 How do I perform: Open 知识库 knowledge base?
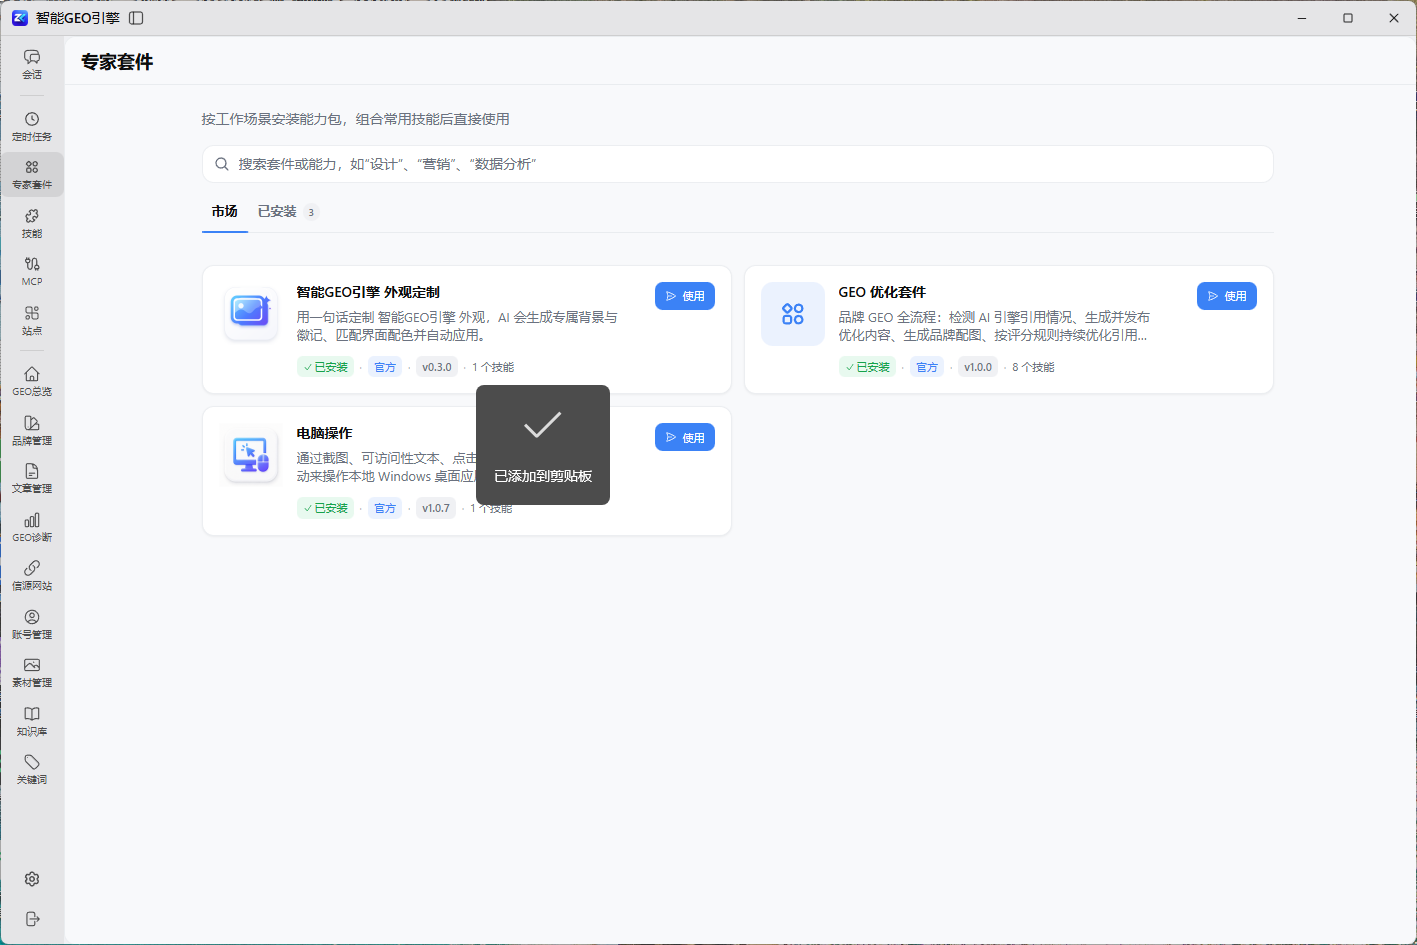[32, 721]
